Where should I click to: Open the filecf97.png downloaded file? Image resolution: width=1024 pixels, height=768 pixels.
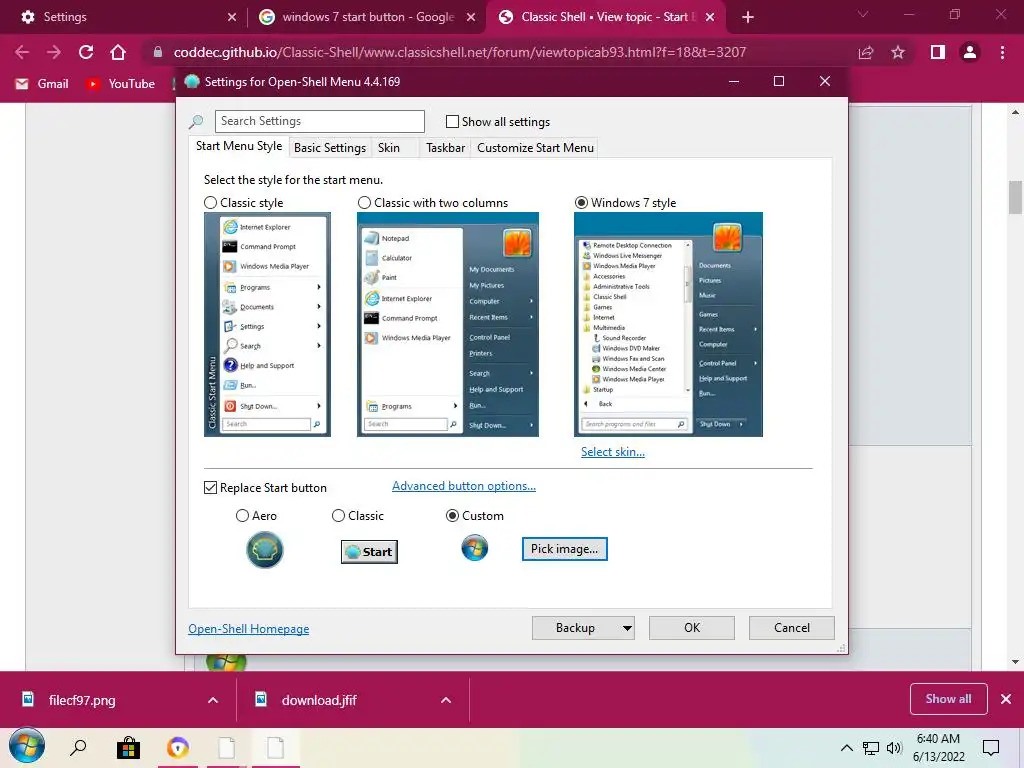(82, 700)
